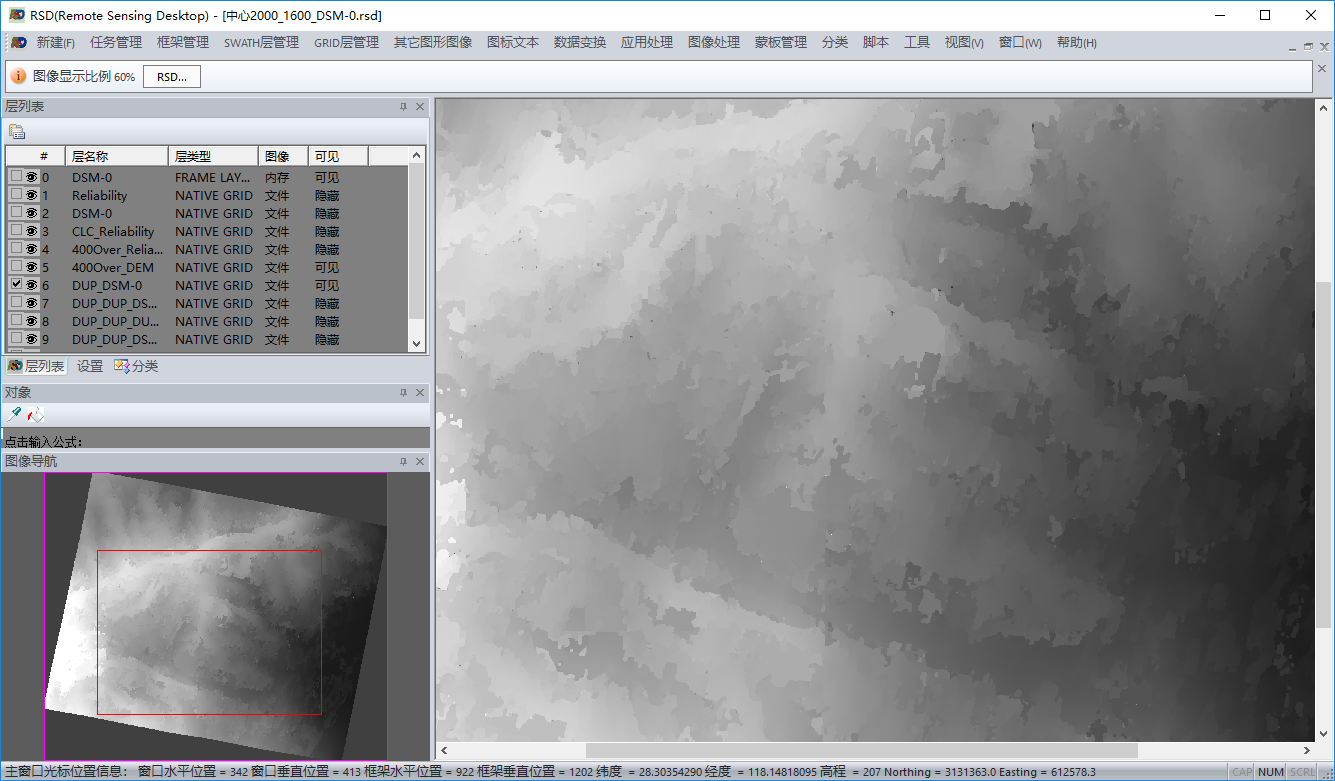
Task: Open the 图像处理 menu
Action: pyautogui.click(x=713, y=42)
